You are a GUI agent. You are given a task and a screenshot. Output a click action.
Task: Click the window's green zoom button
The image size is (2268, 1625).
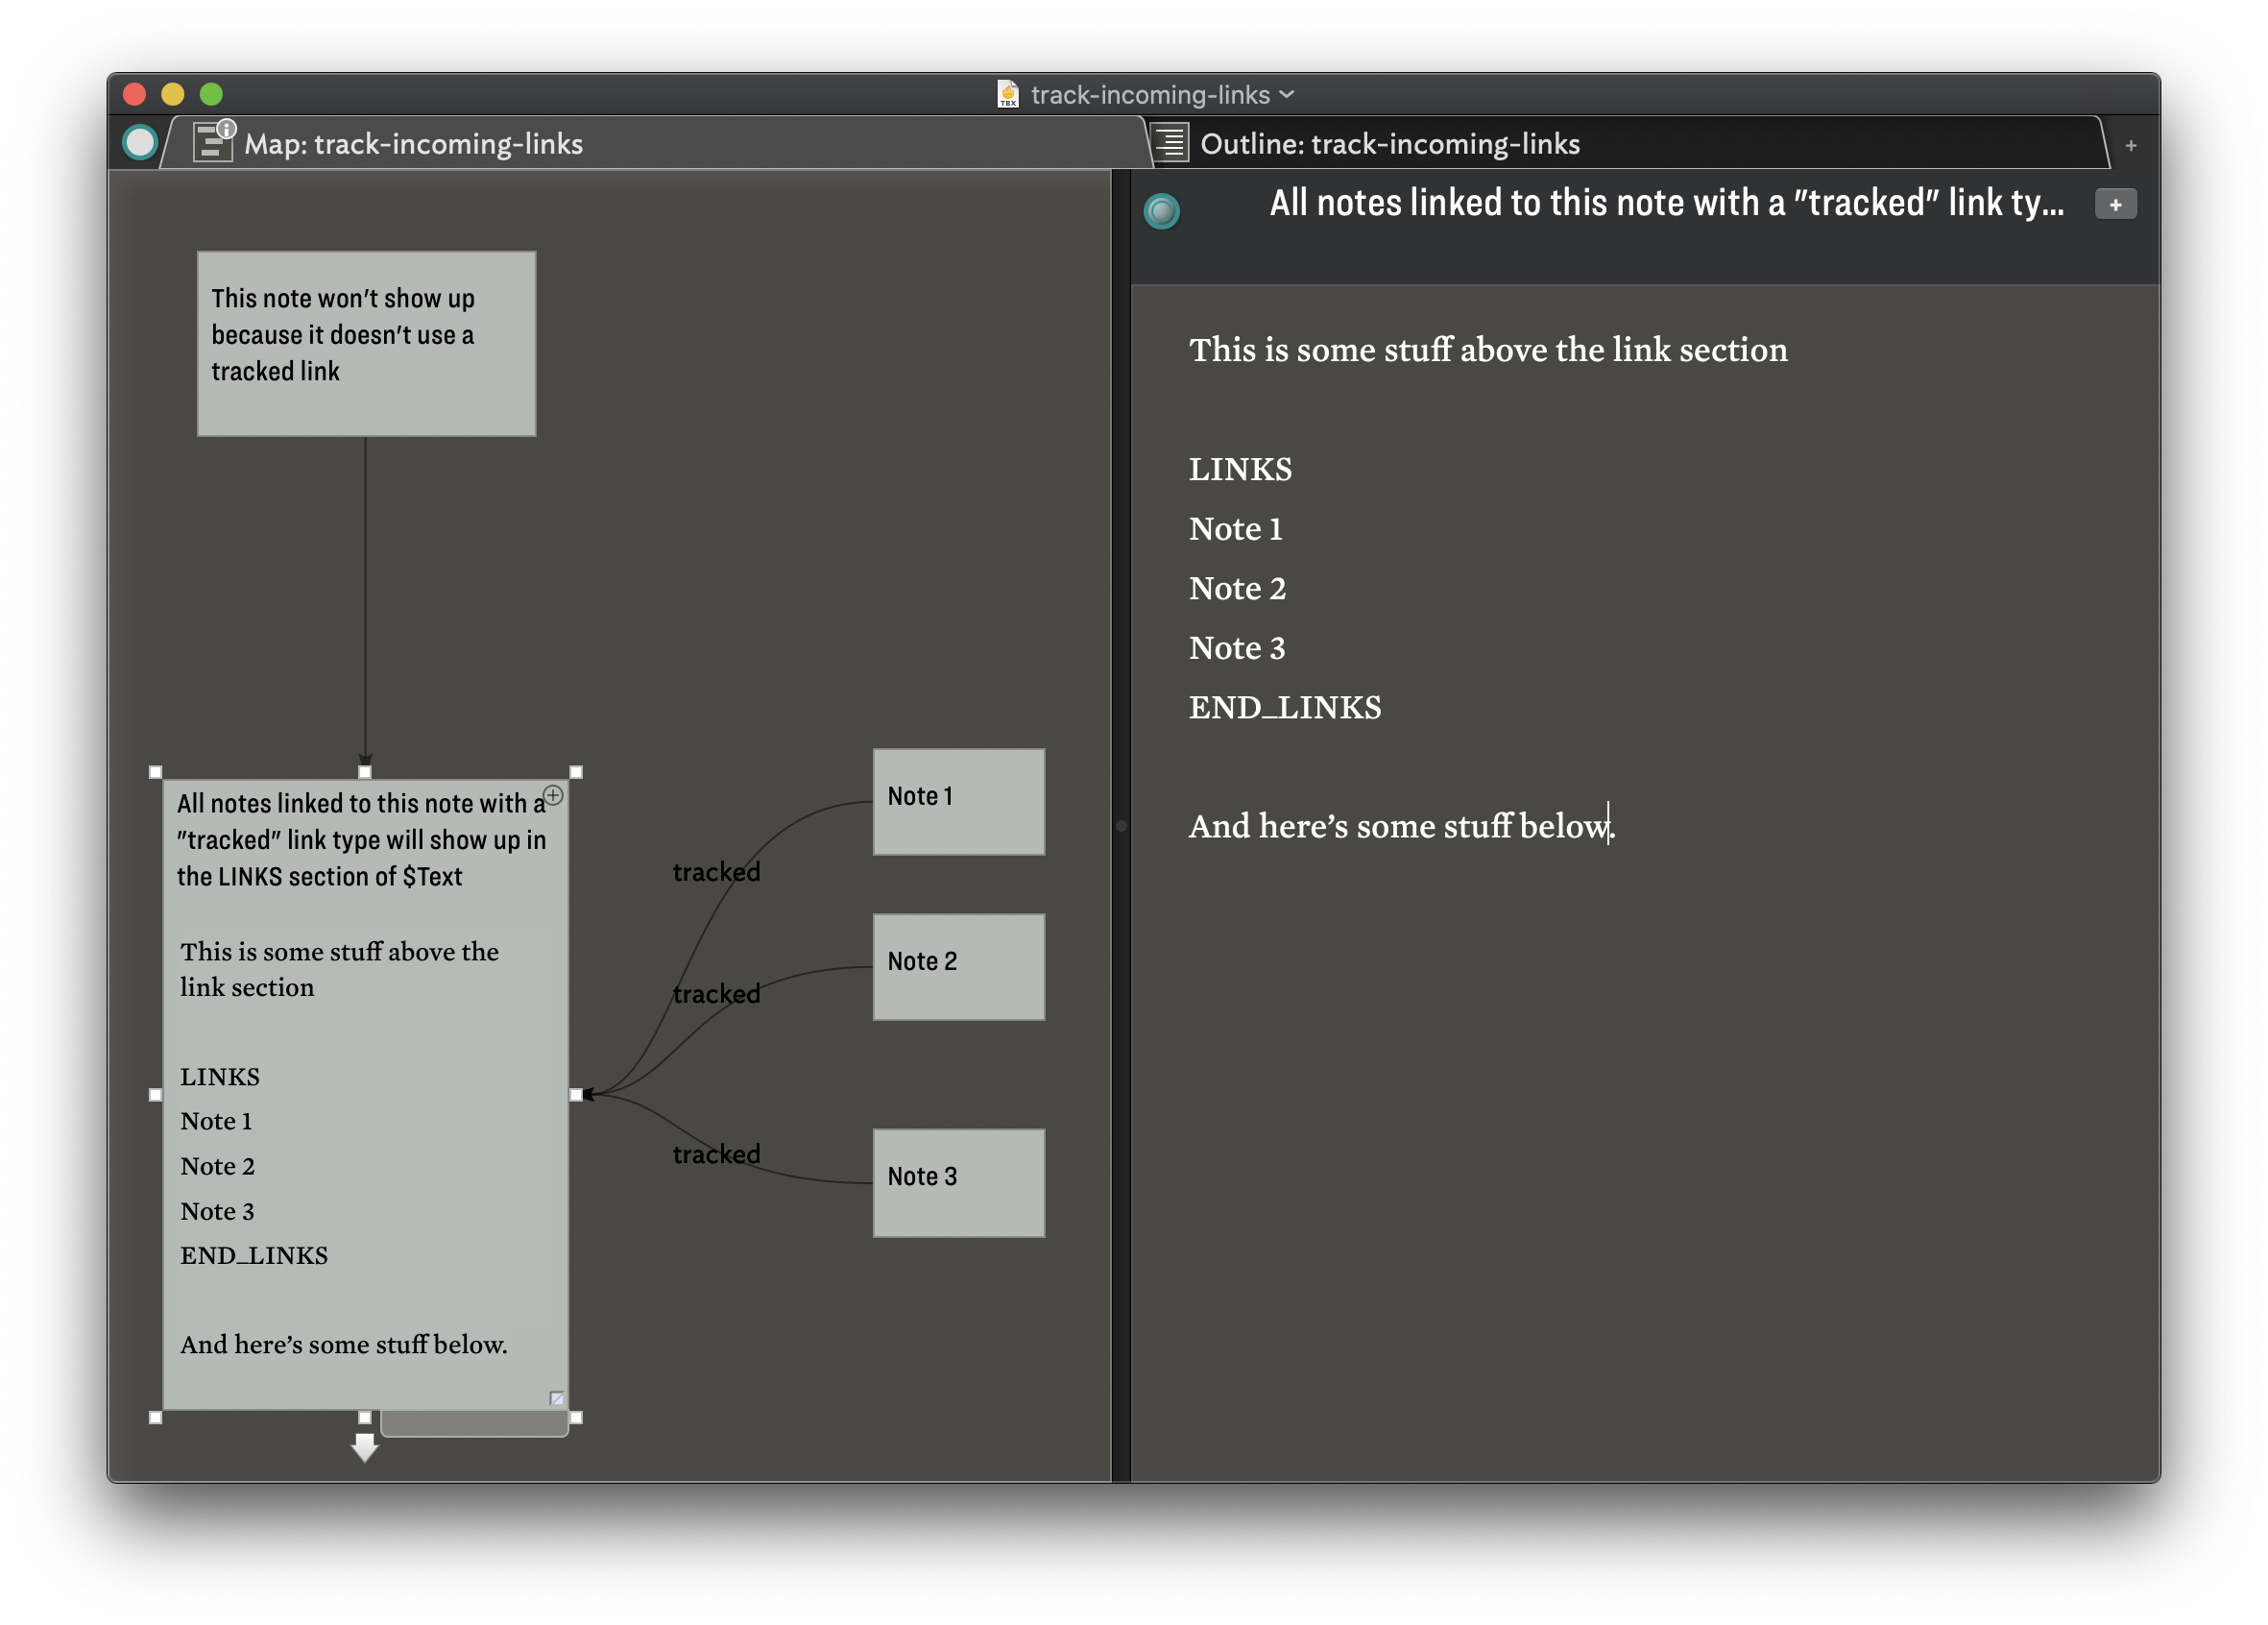pyautogui.click(x=211, y=94)
